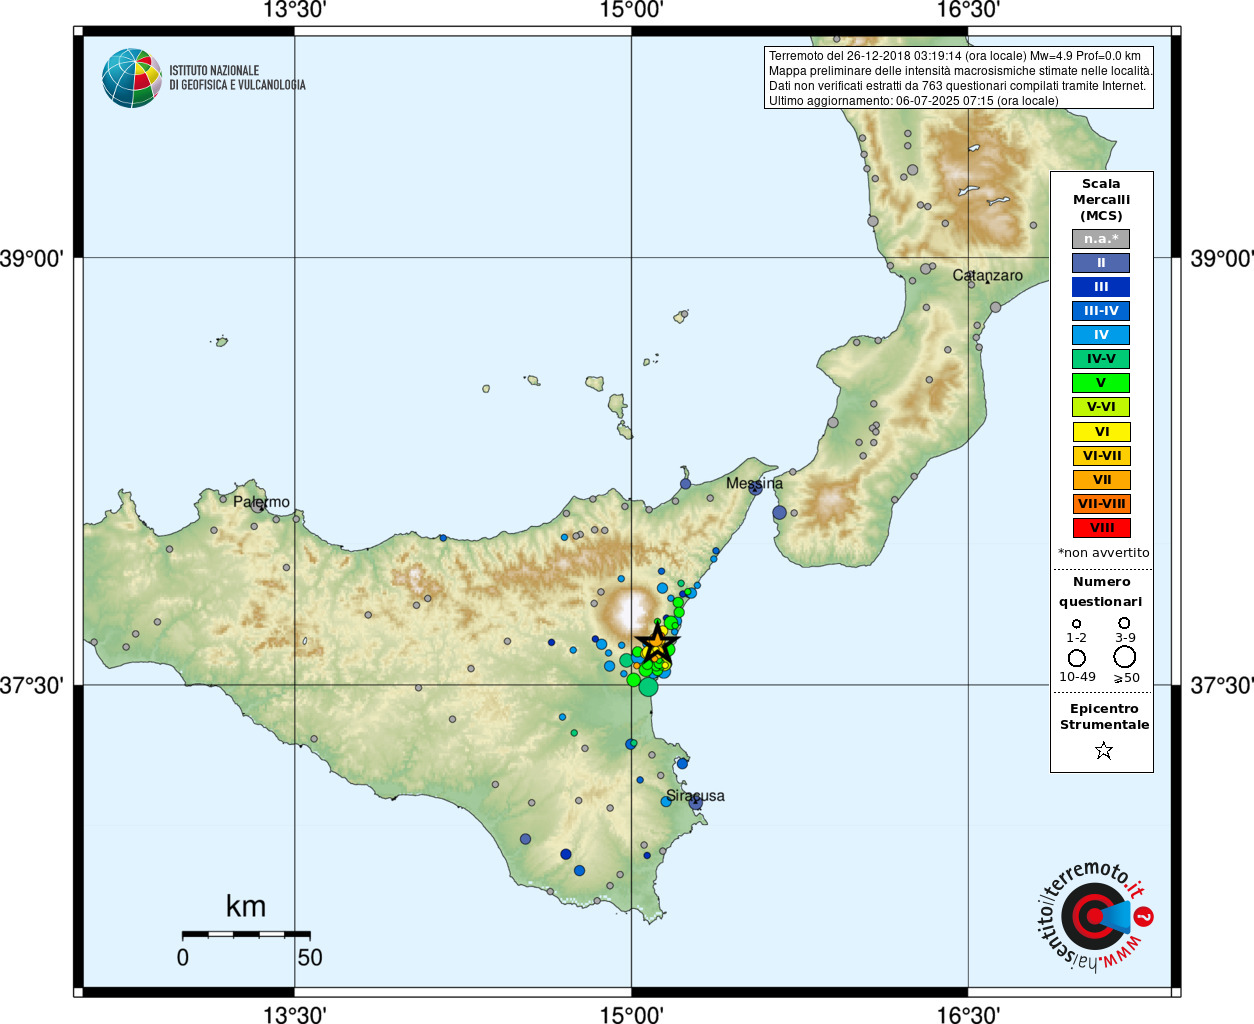Select the red VIII intensity swatch

tap(1101, 528)
